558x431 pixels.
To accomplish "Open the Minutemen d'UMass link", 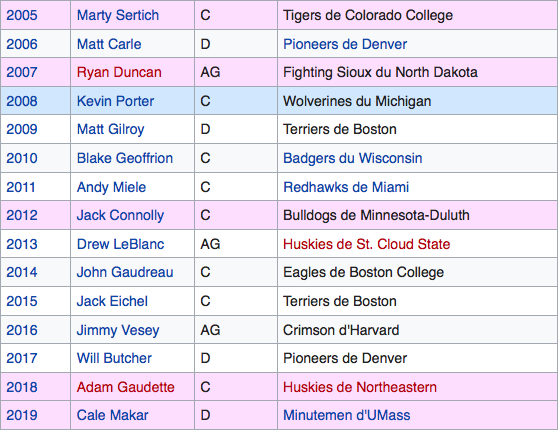I will (x=347, y=415).
